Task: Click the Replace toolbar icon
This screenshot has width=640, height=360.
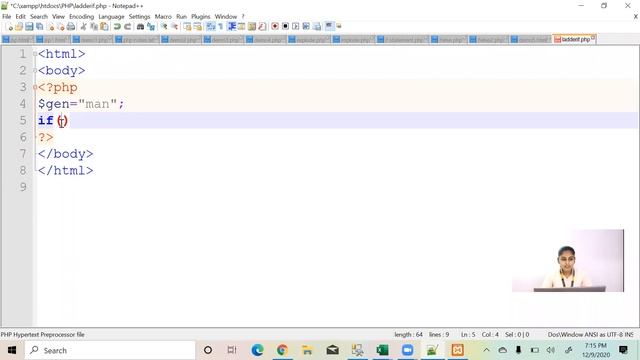Action: coord(151,27)
